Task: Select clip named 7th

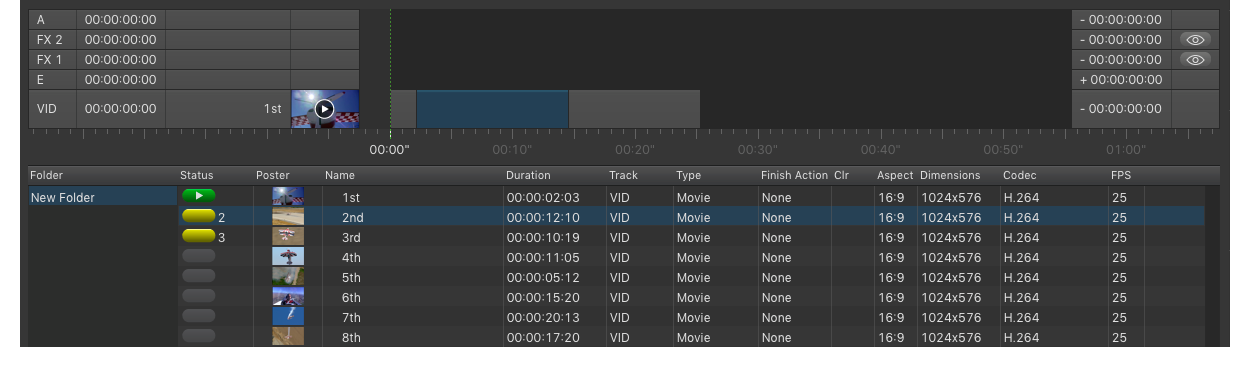Action: click(x=351, y=318)
